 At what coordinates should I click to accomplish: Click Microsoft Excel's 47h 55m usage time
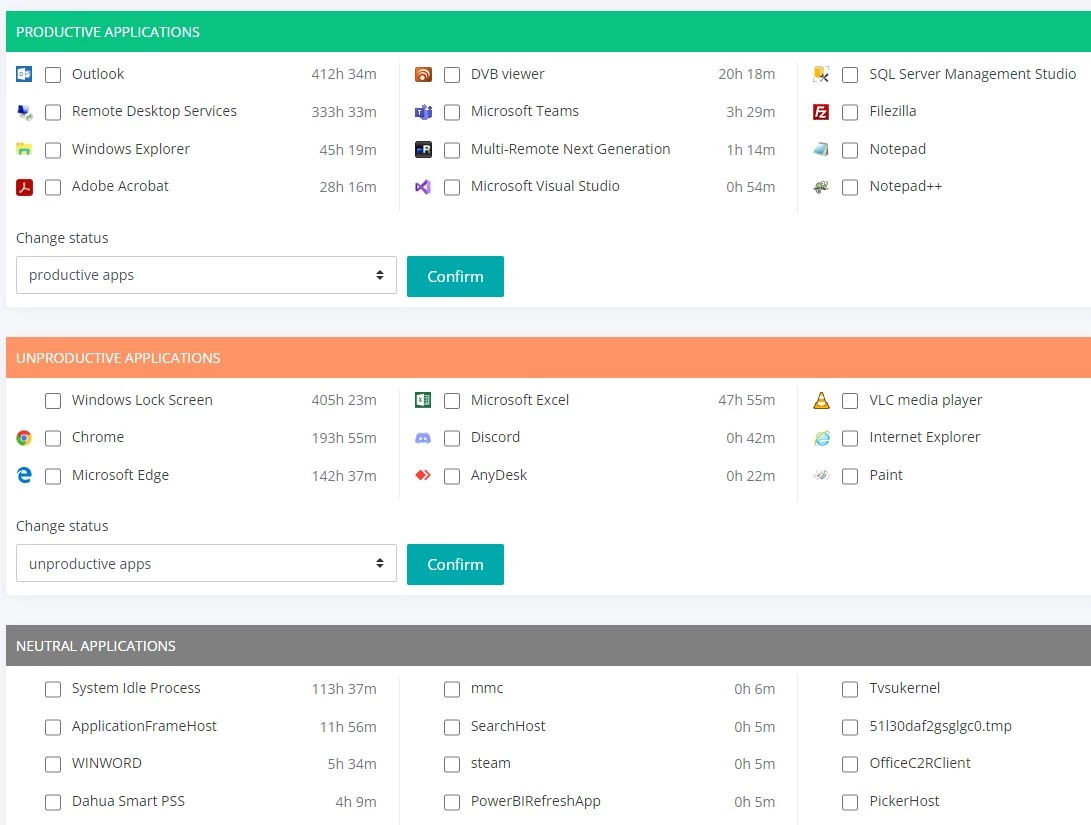pos(747,400)
